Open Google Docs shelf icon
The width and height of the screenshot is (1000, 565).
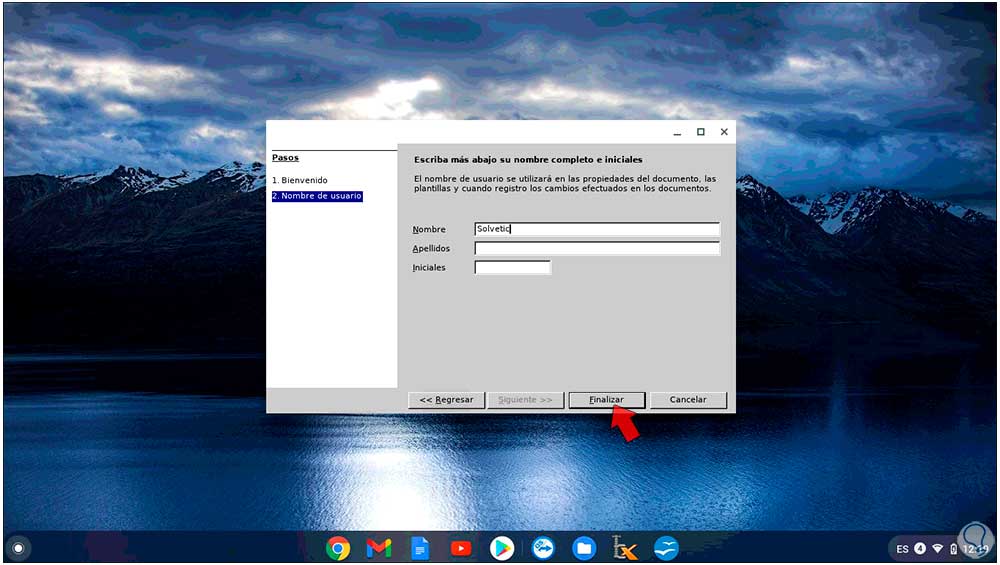[x=420, y=548]
